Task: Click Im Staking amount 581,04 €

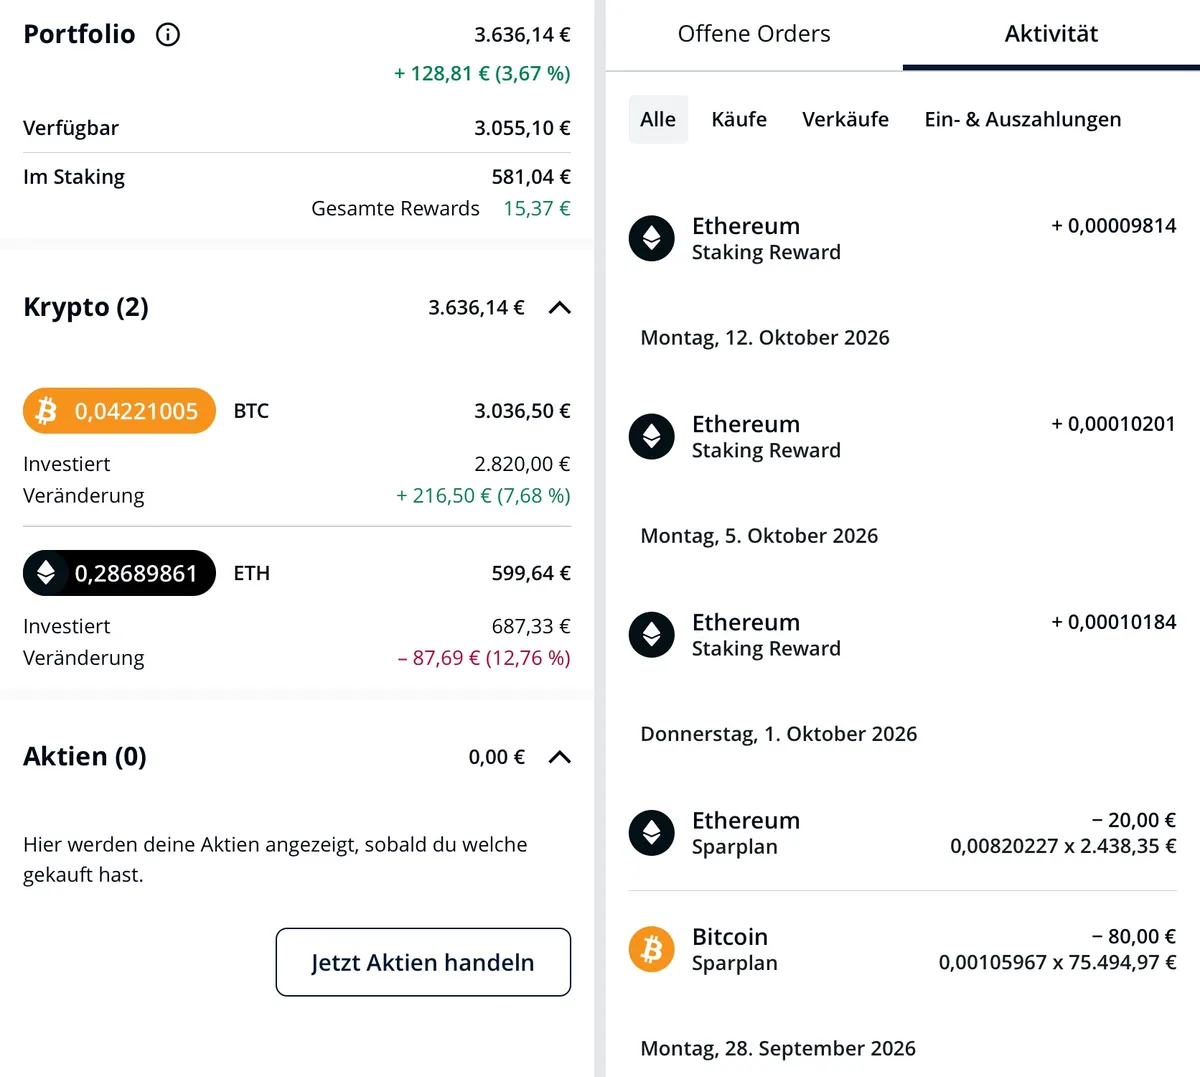Action: 531,177
